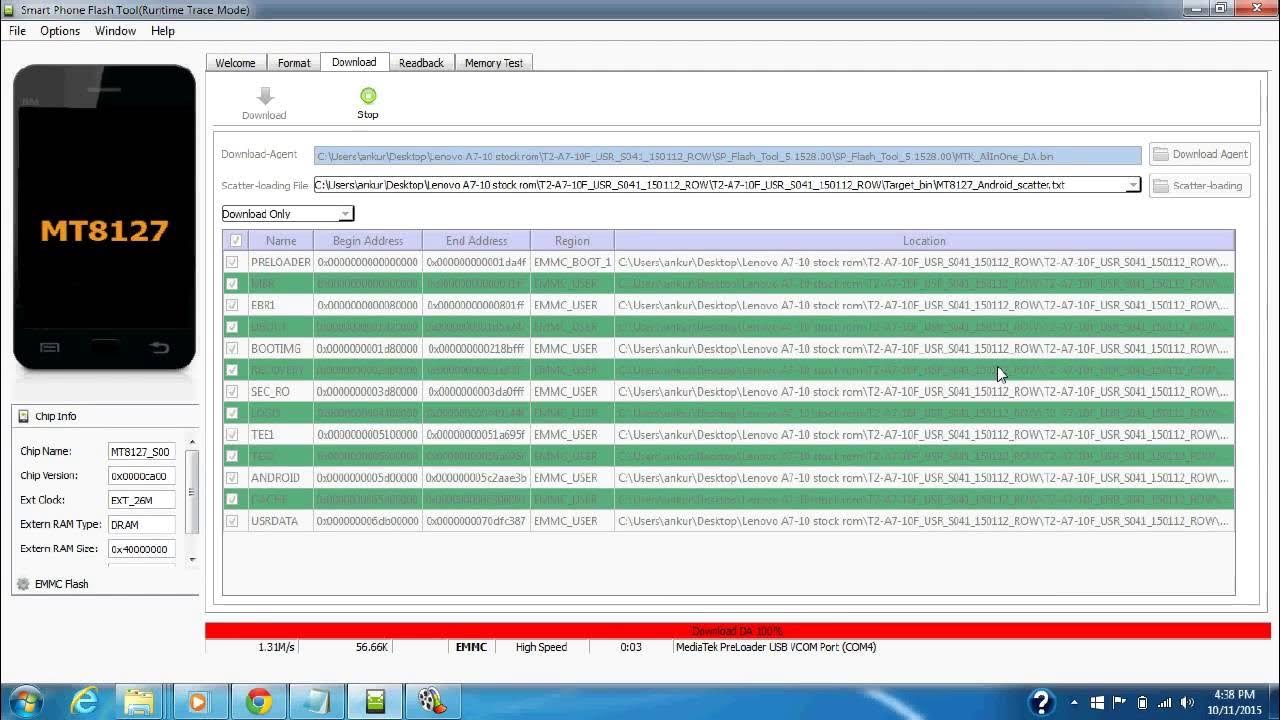Toggle the TEE1 row checkbox

tap(233, 435)
